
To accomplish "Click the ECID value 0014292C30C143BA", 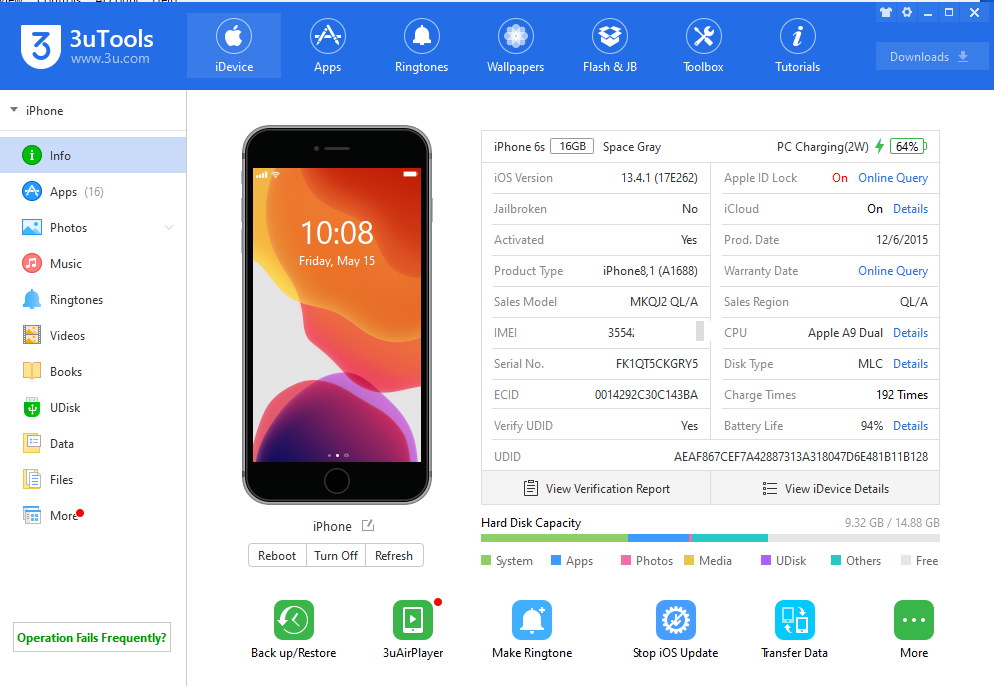I will (x=646, y=395).
